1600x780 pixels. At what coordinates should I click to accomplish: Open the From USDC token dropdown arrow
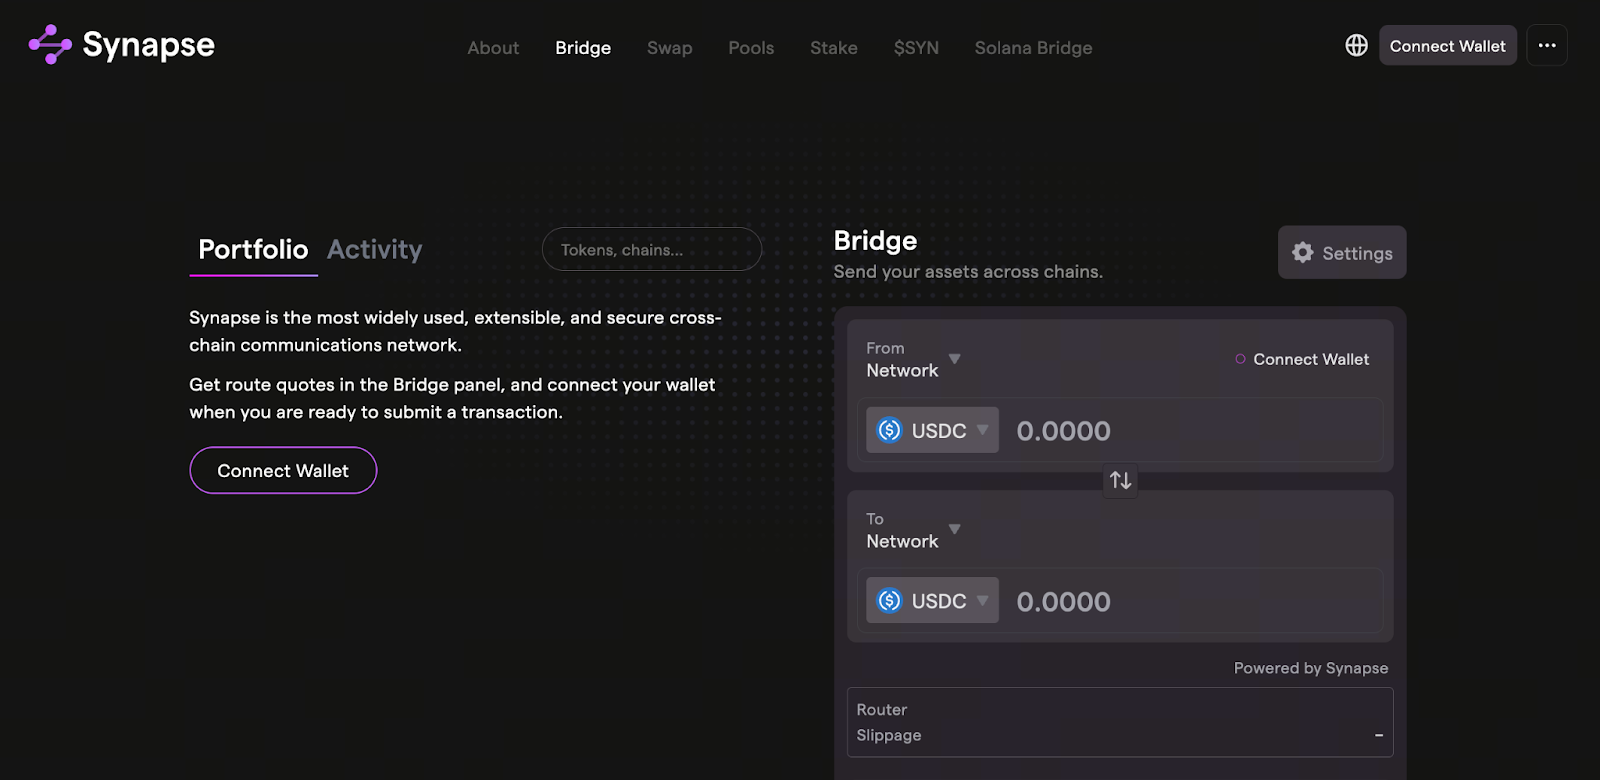982,430
